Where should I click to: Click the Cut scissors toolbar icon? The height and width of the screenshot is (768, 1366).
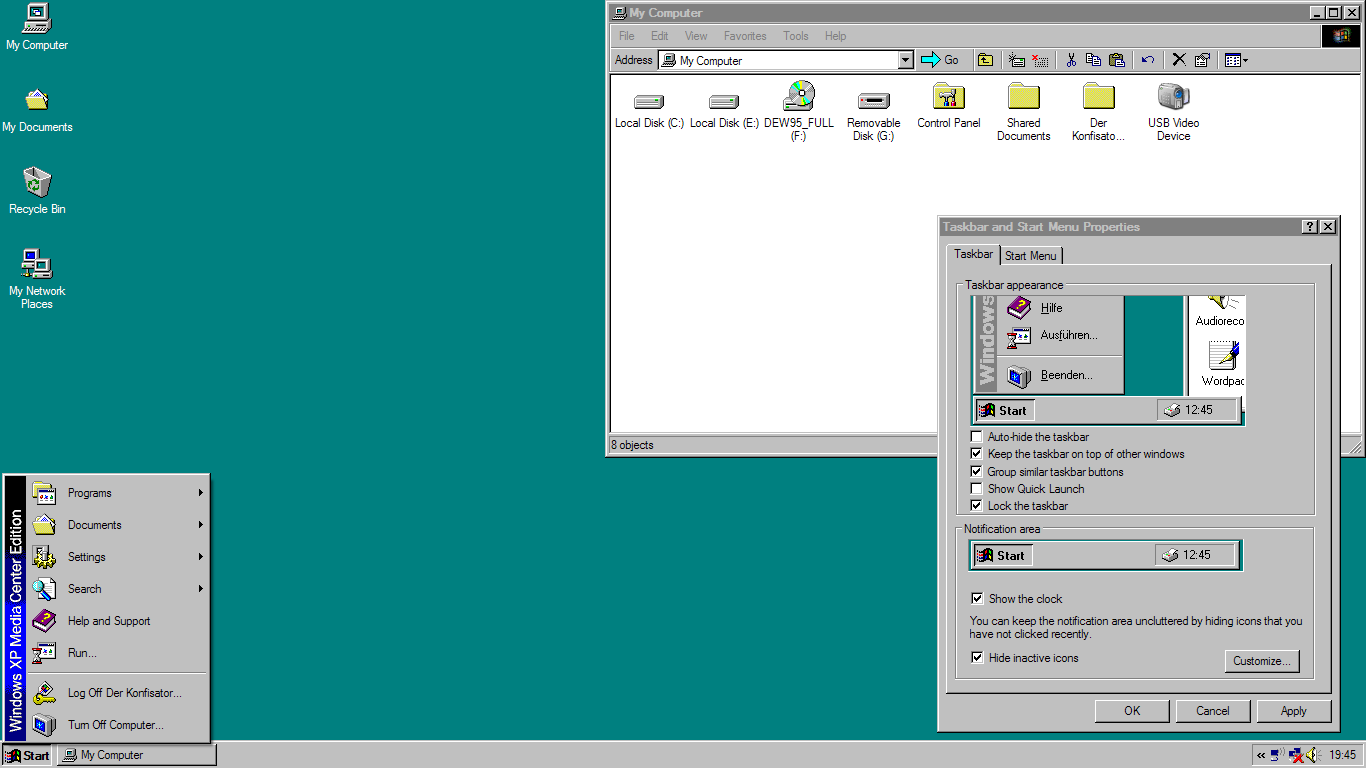tap(1070, 60)
